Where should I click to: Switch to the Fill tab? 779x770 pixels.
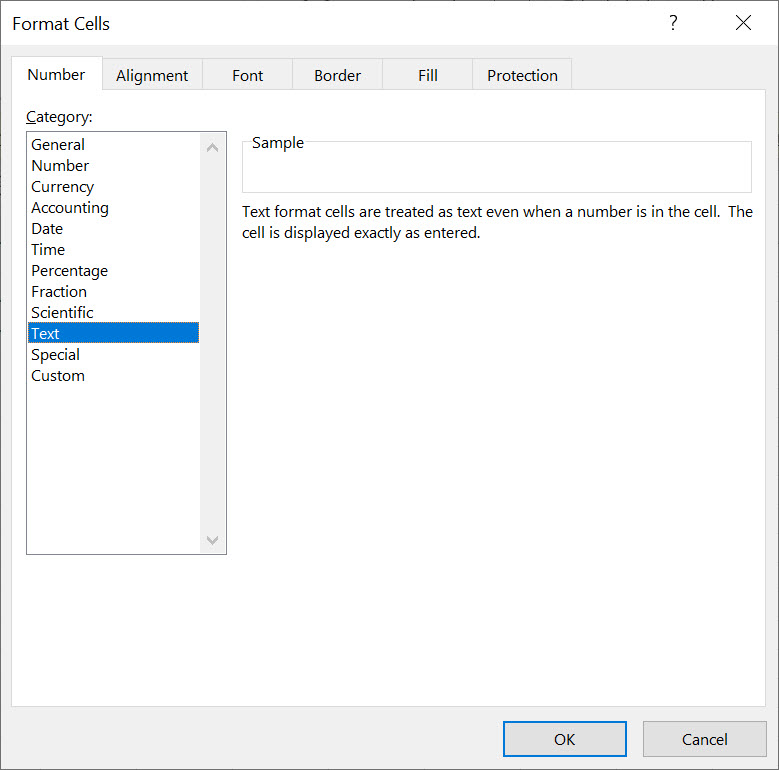tap(427, 76)
